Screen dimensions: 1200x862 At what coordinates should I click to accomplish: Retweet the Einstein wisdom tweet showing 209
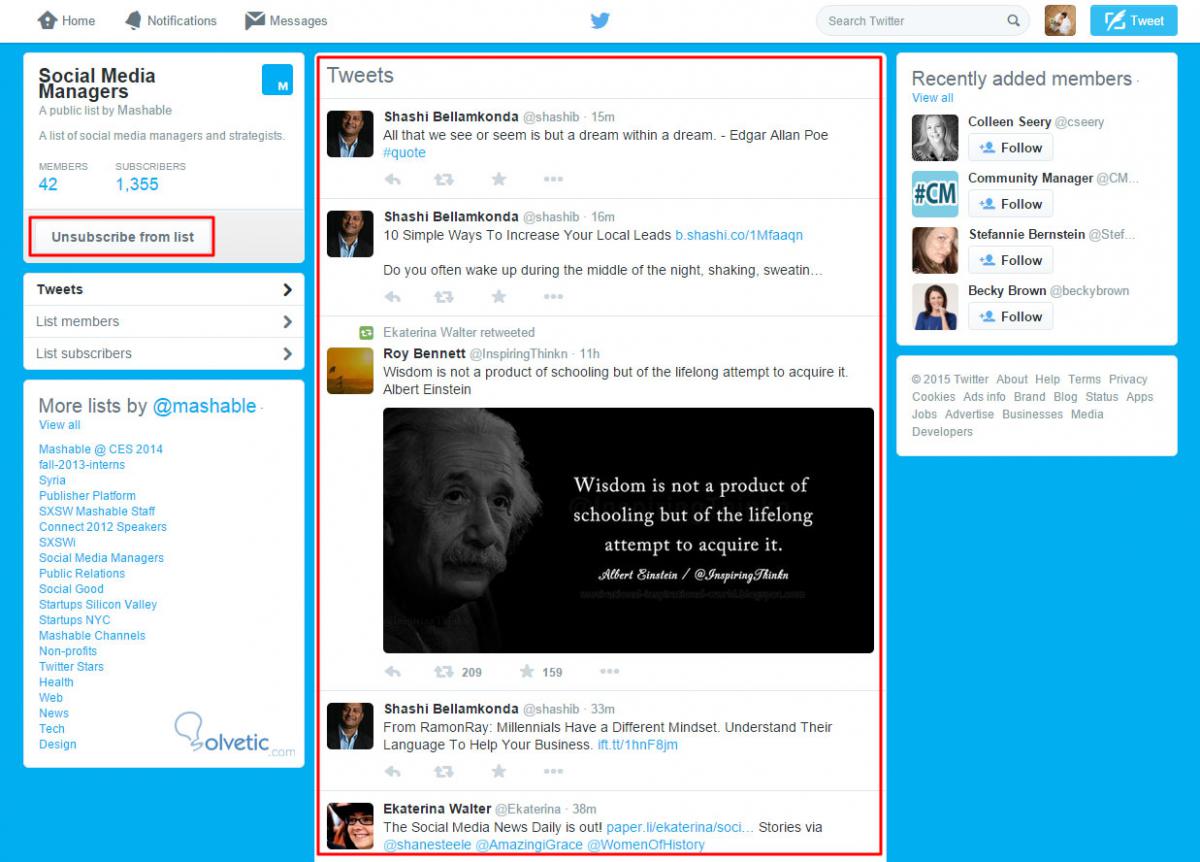pyautogui.click(x=443, y=672)
